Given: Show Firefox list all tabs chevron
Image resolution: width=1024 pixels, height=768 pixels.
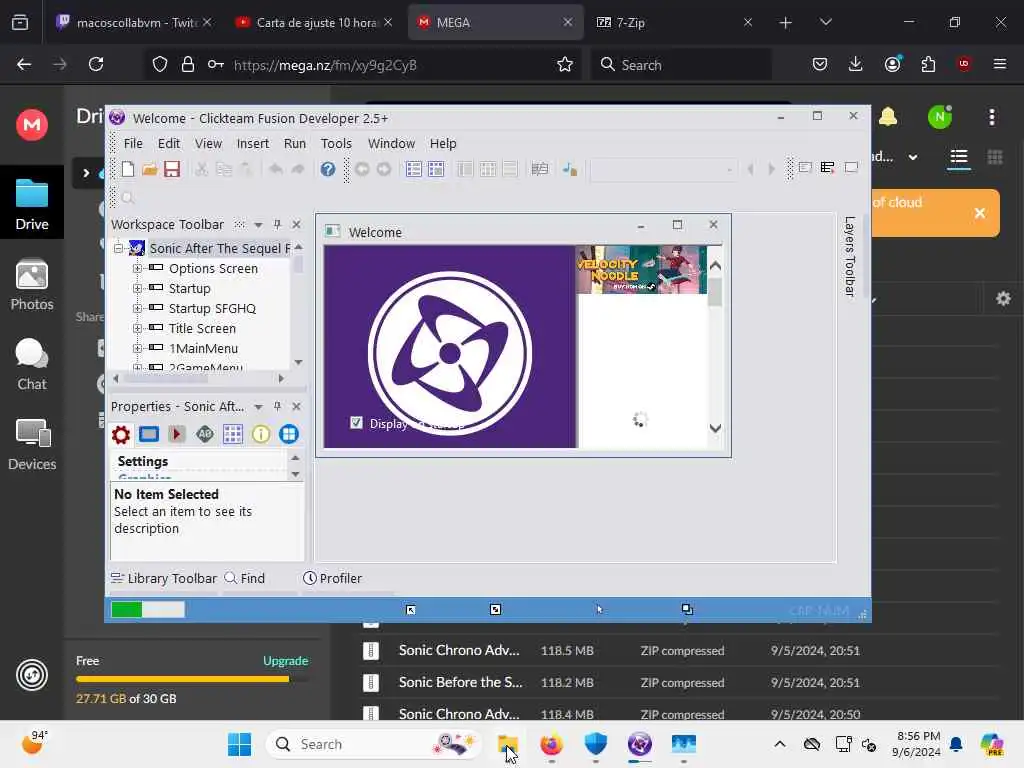Looking at the screenshot, I should [825, 22].
